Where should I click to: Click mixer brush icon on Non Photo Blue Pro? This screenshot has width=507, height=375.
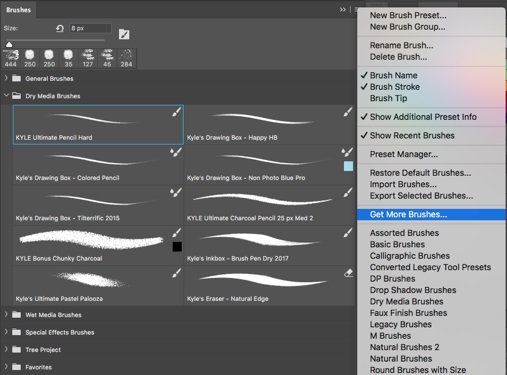347,152
